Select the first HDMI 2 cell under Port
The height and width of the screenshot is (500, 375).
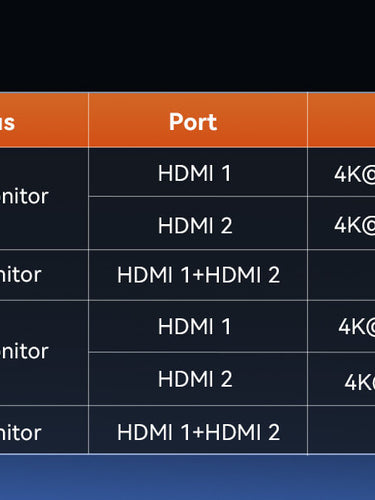[198, 223]
